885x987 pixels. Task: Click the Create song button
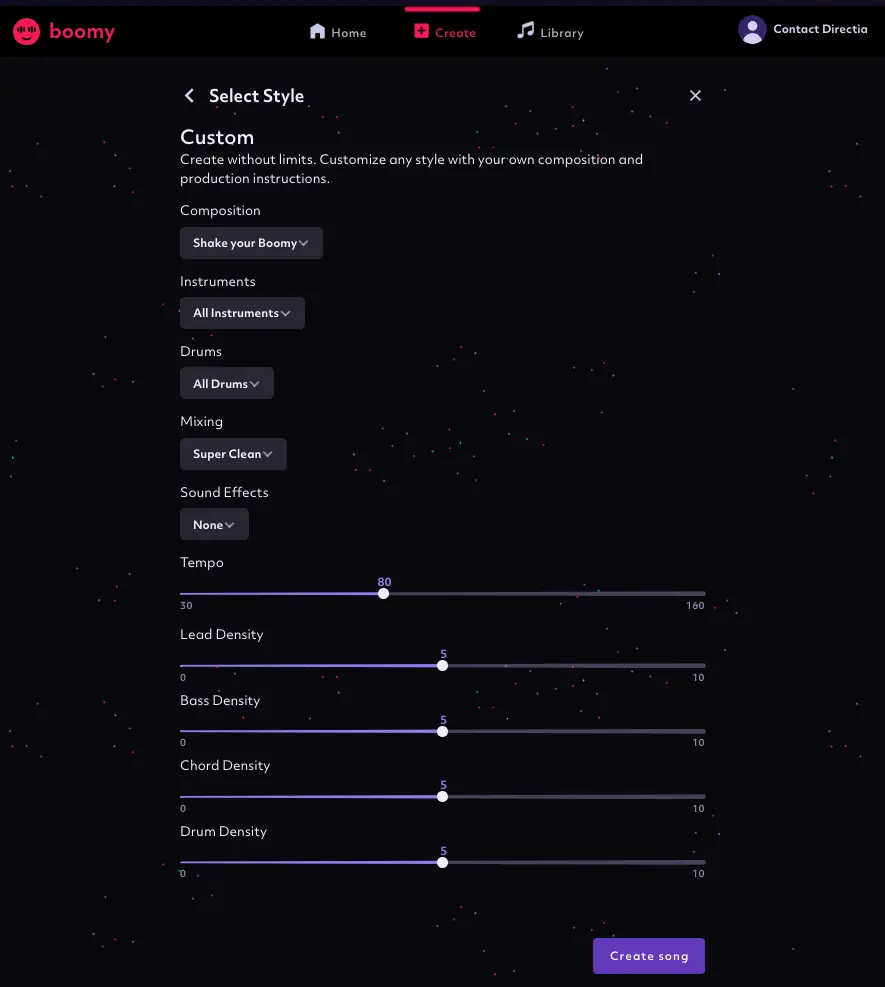649,956
